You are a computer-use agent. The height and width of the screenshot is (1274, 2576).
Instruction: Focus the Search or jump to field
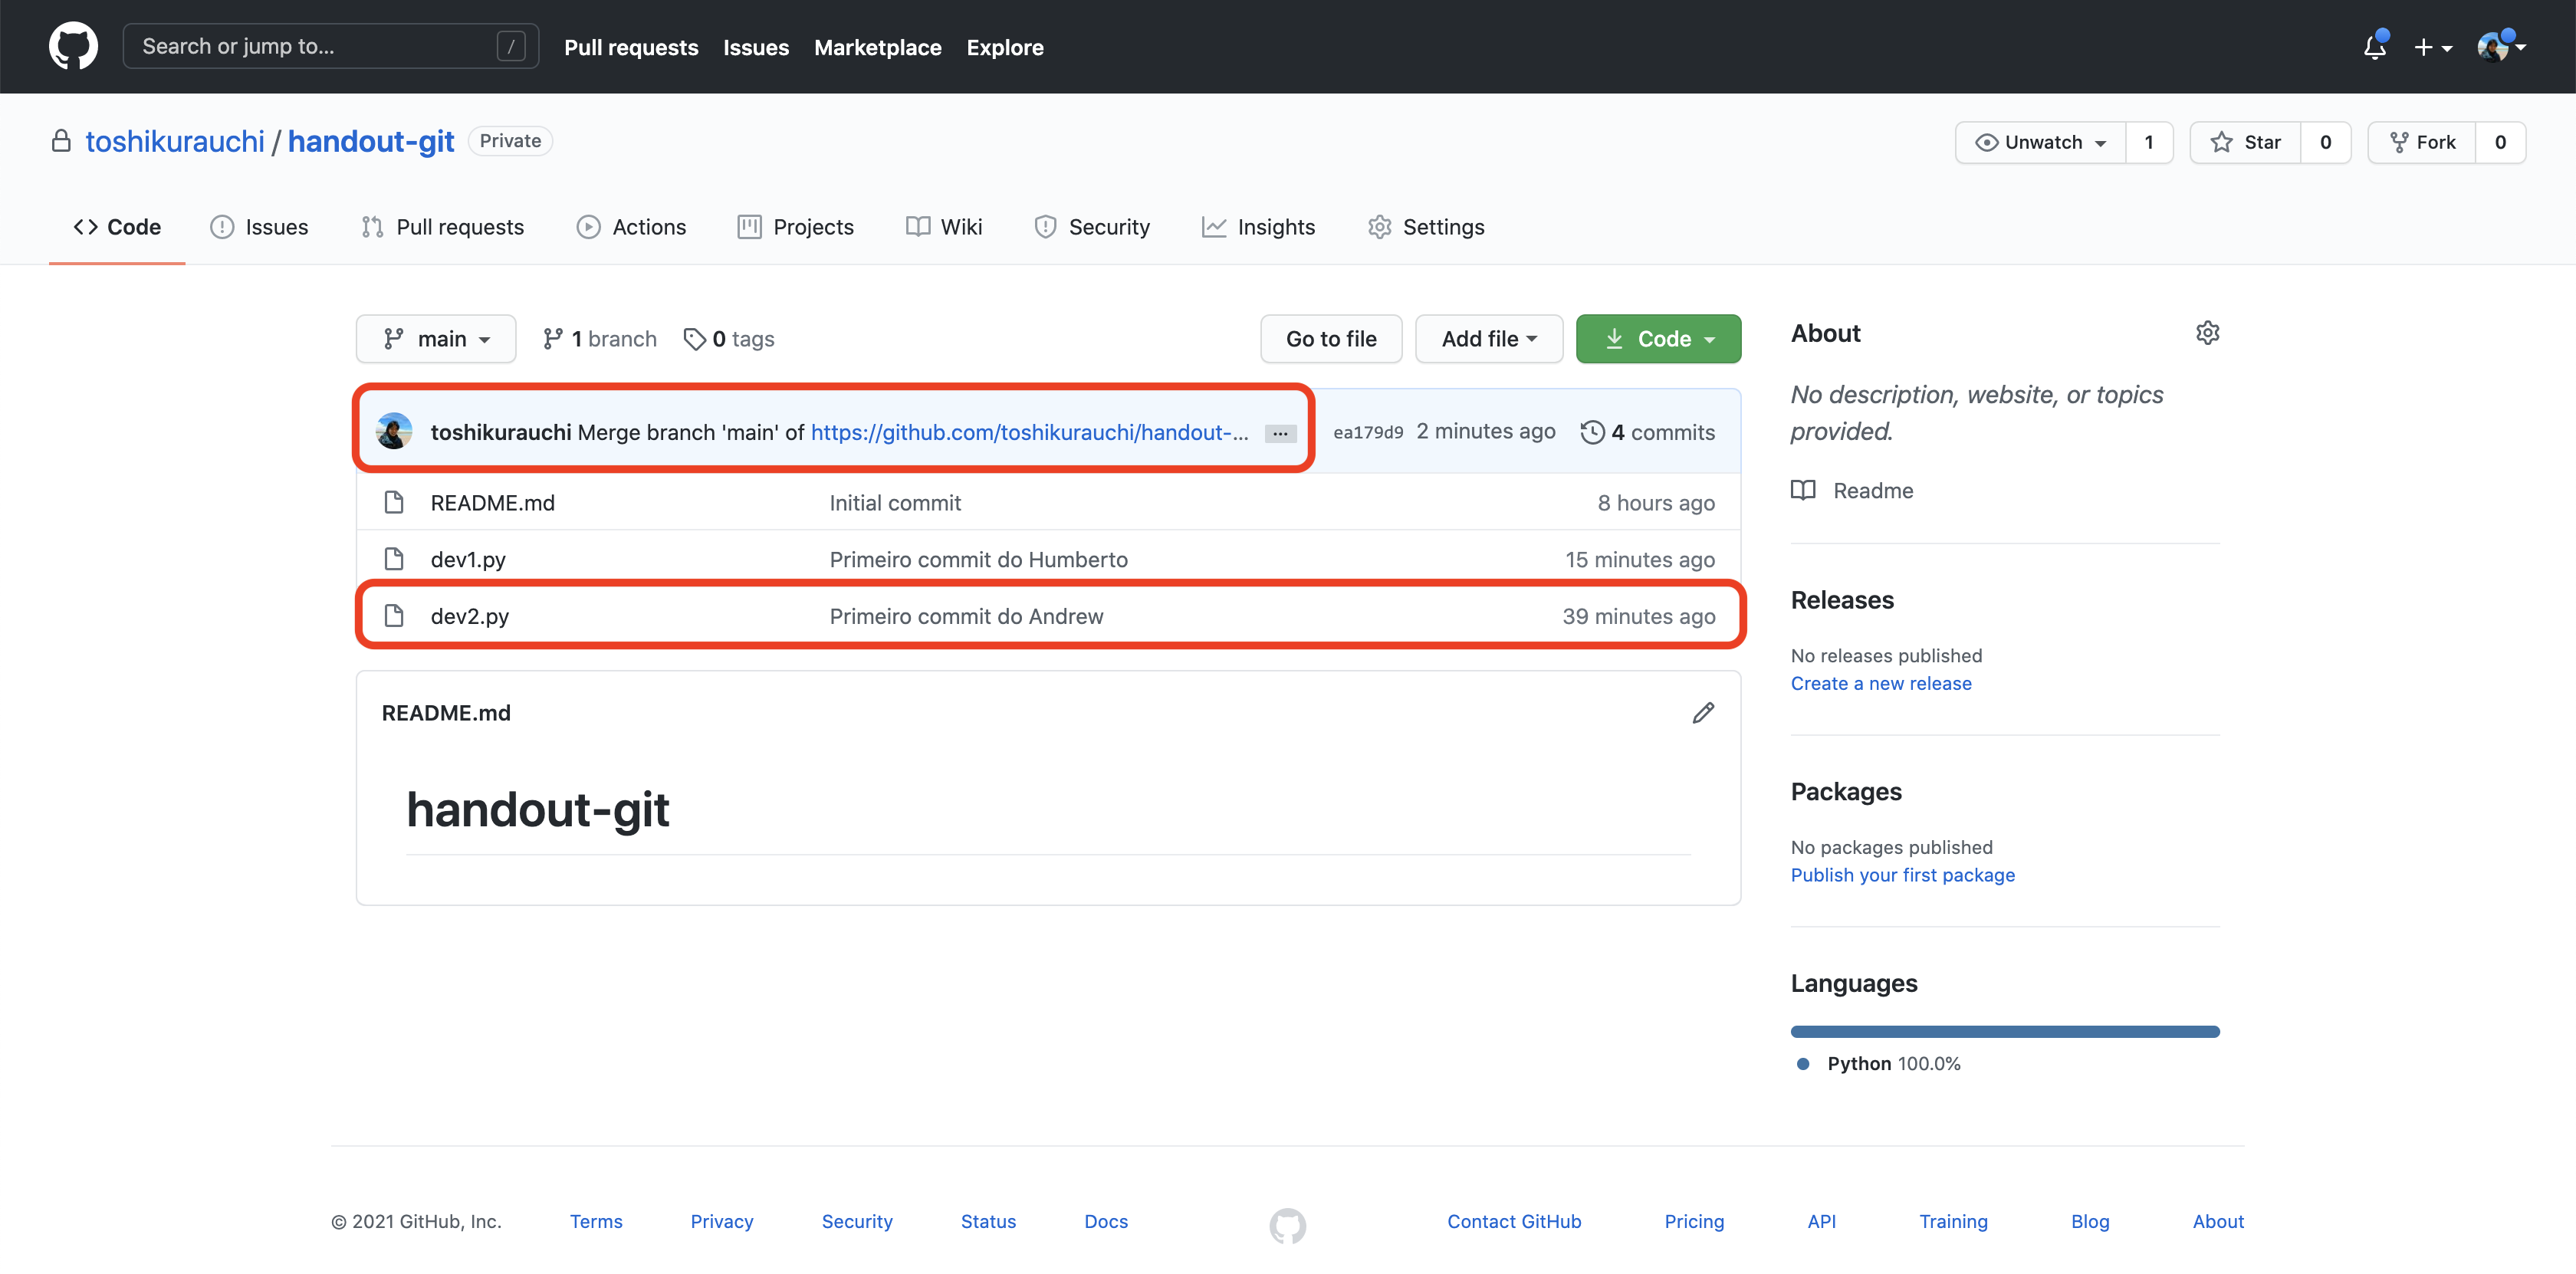click(330, 46)
